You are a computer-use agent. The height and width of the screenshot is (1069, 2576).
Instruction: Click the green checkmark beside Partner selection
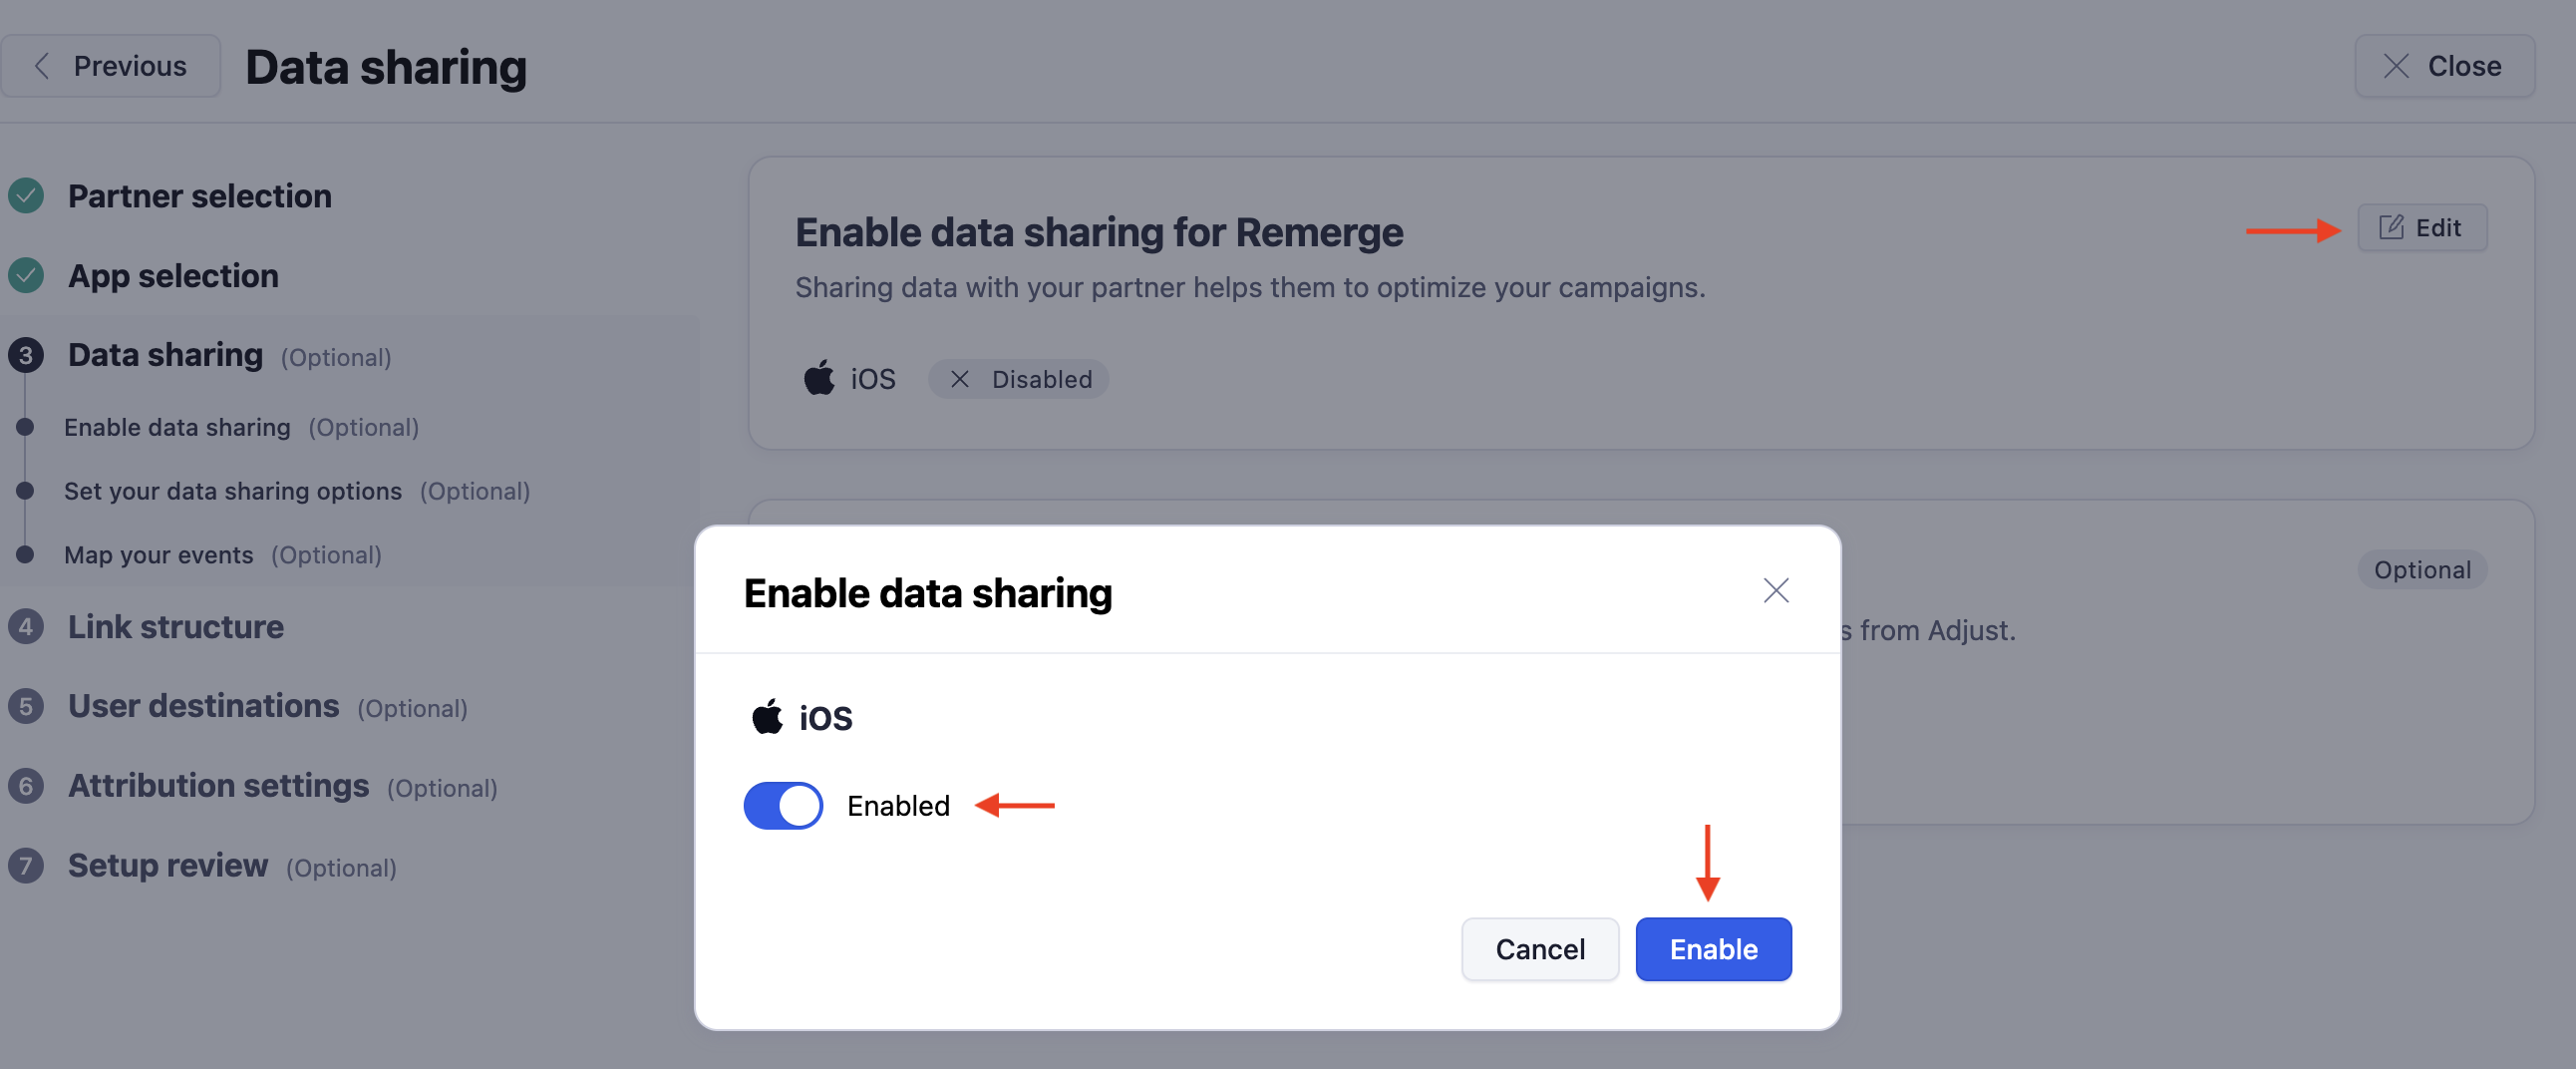25,196
